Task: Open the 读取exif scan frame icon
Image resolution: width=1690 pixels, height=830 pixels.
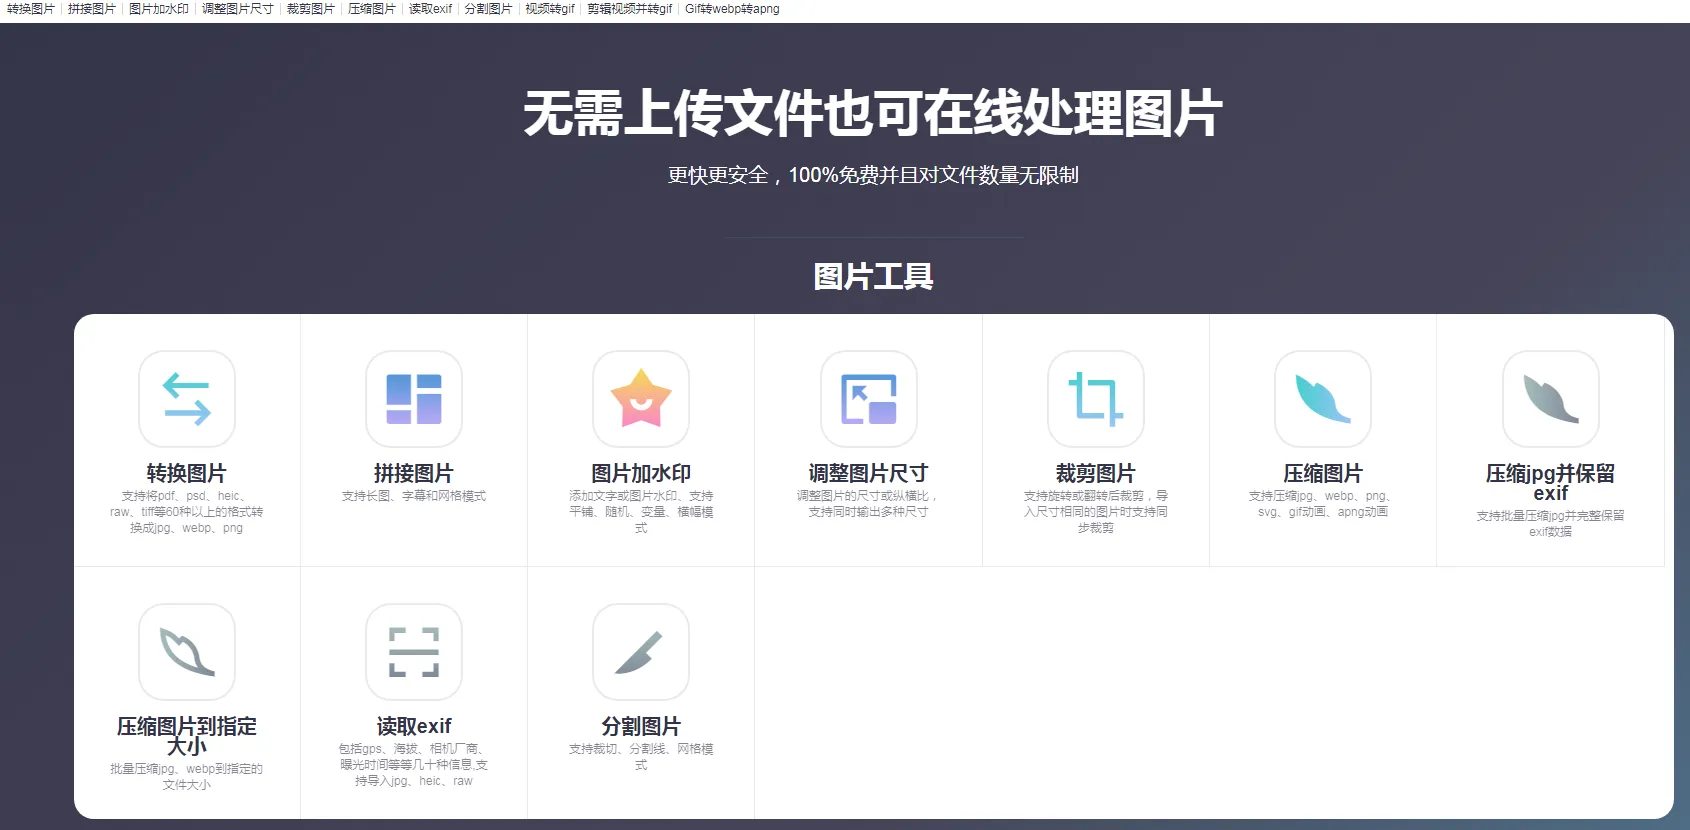Action: (414, 652)
